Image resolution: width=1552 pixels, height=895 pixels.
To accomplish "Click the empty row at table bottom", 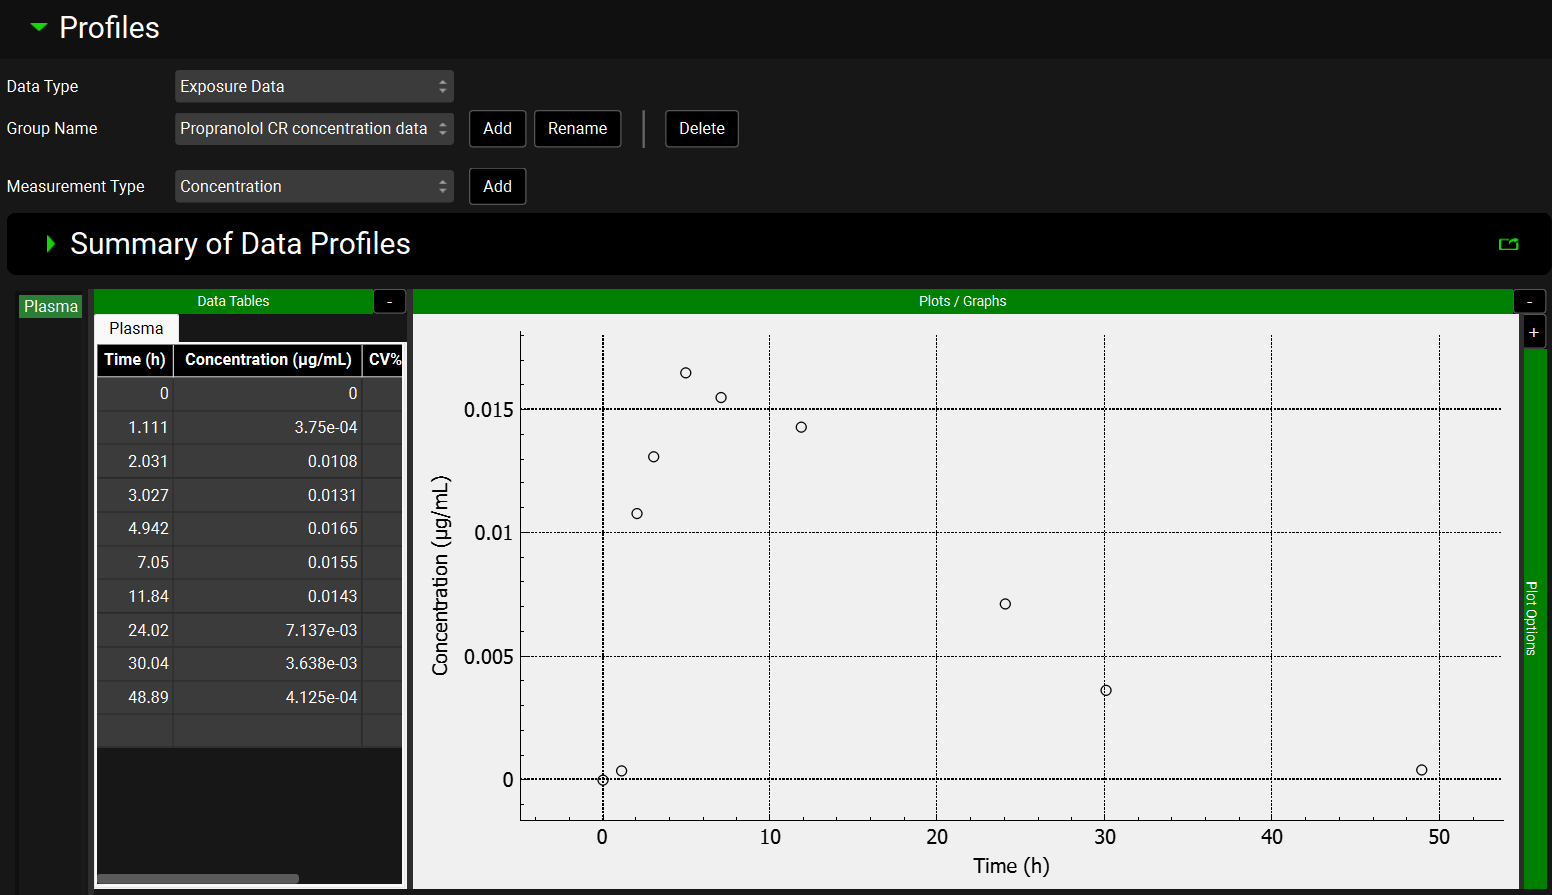I will coord(249,730).
